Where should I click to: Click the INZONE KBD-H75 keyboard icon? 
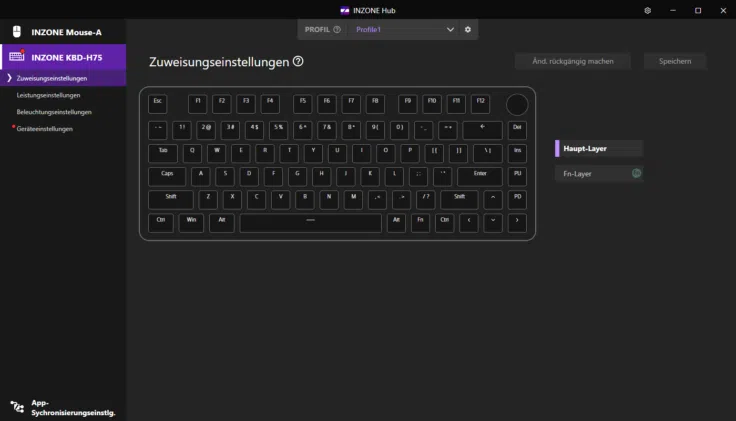pyautogui.click(x=17, y=57)
